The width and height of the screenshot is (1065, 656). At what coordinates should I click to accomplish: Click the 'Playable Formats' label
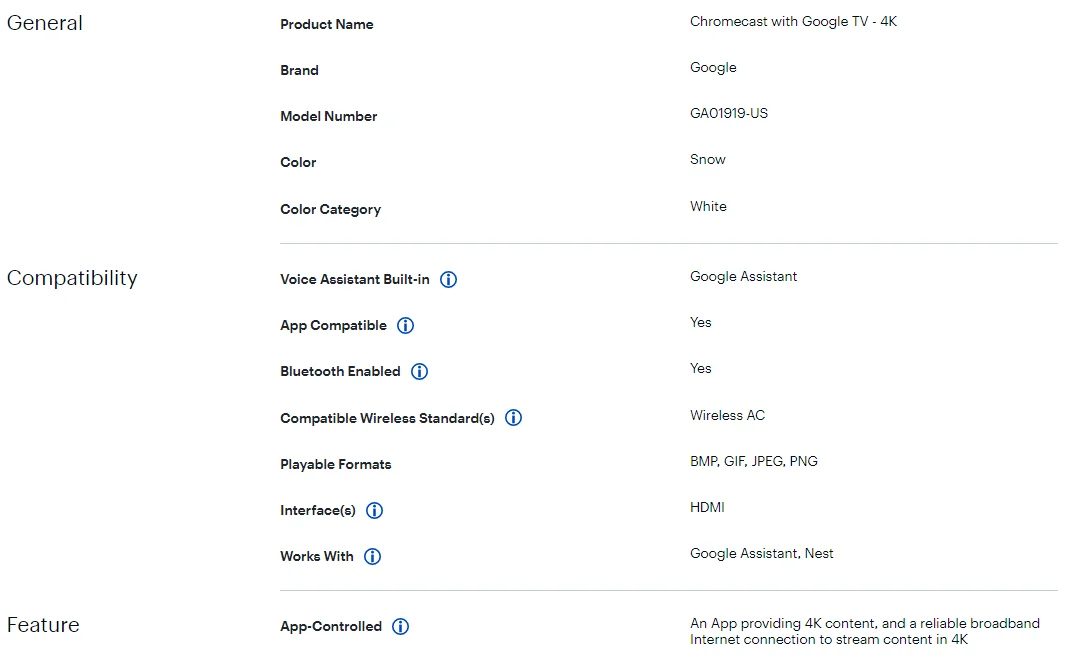[x=336, y=464]
